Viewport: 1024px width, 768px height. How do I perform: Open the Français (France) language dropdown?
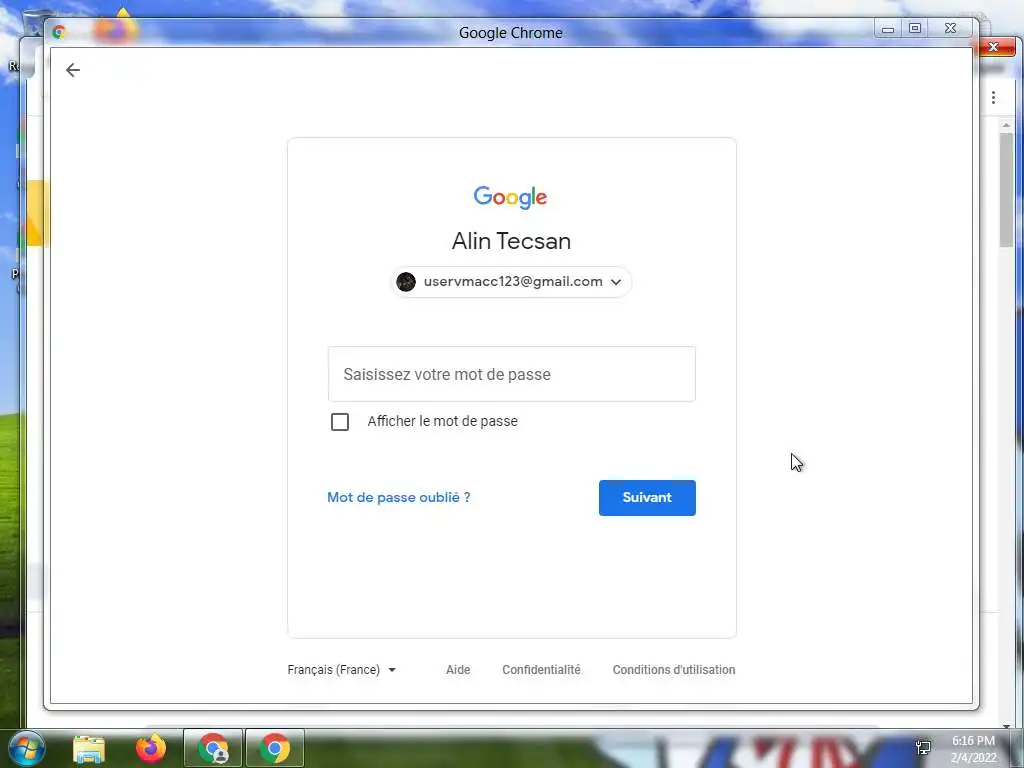click(342, 669)
